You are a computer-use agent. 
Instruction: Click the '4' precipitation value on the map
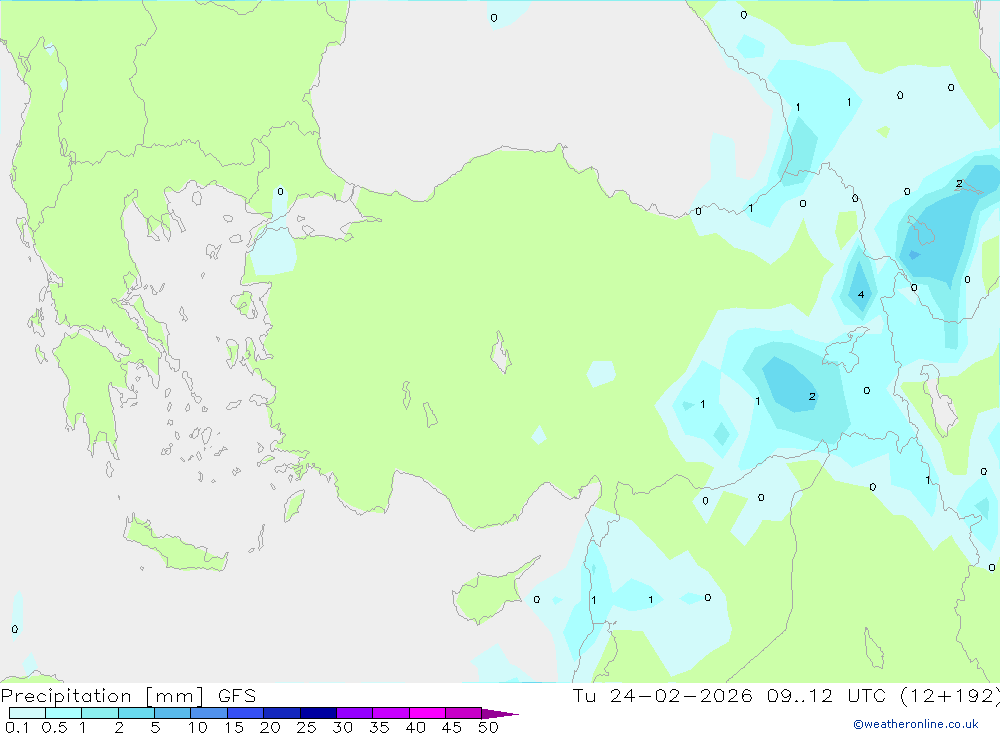point(861,295)
